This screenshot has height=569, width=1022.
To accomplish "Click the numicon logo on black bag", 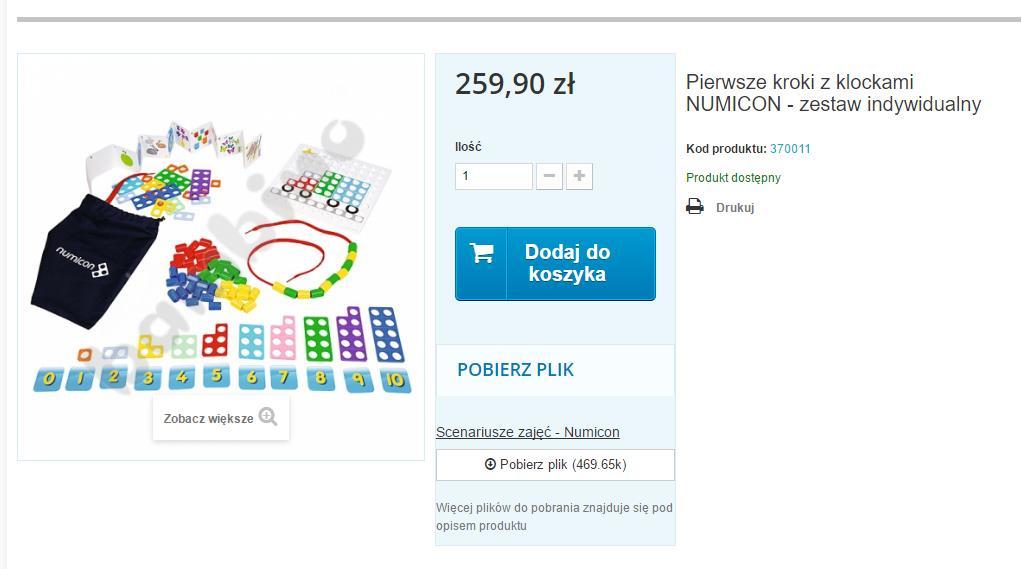I will pos(82,261).
